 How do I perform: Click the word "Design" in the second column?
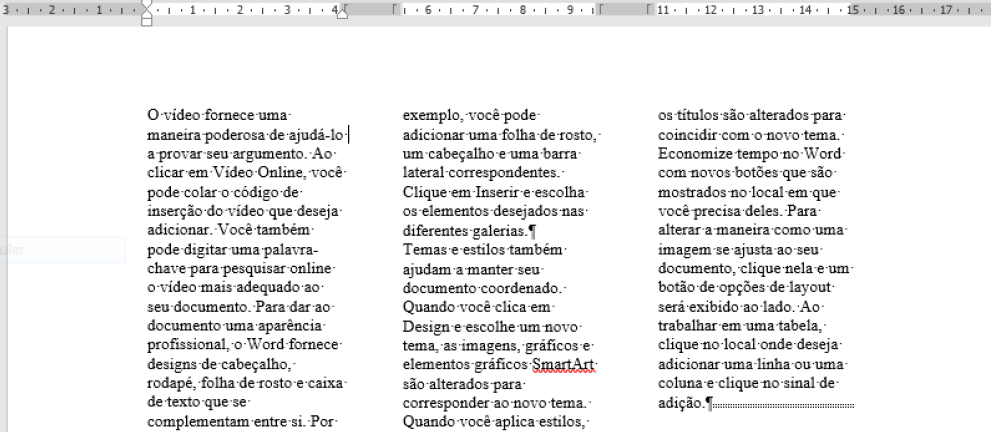point(424,327)
